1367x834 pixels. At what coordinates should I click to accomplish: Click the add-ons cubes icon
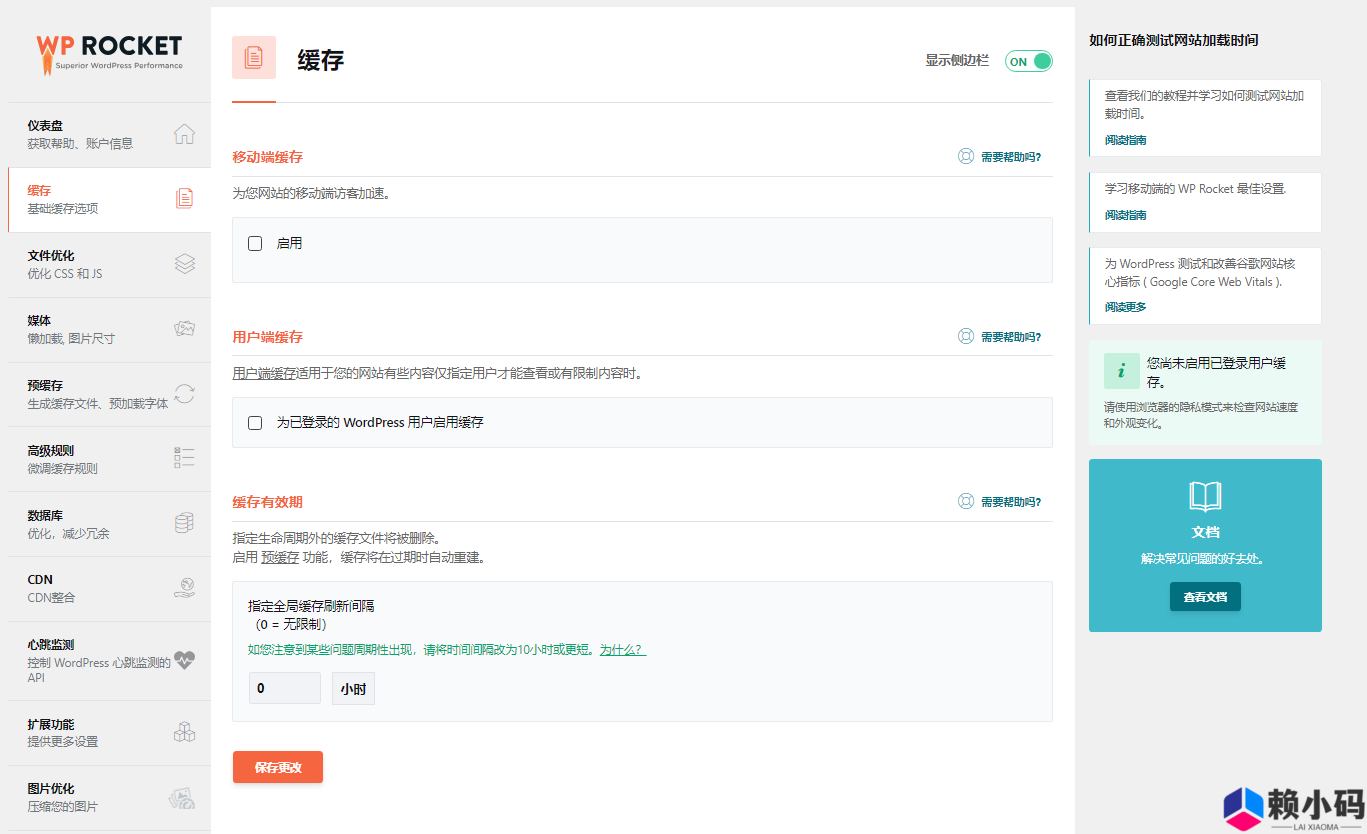(184, 732)
